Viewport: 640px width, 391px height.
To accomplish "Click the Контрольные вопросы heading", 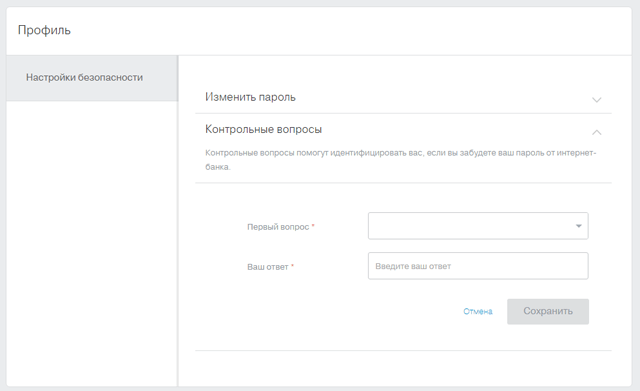I will coord(263,129).
